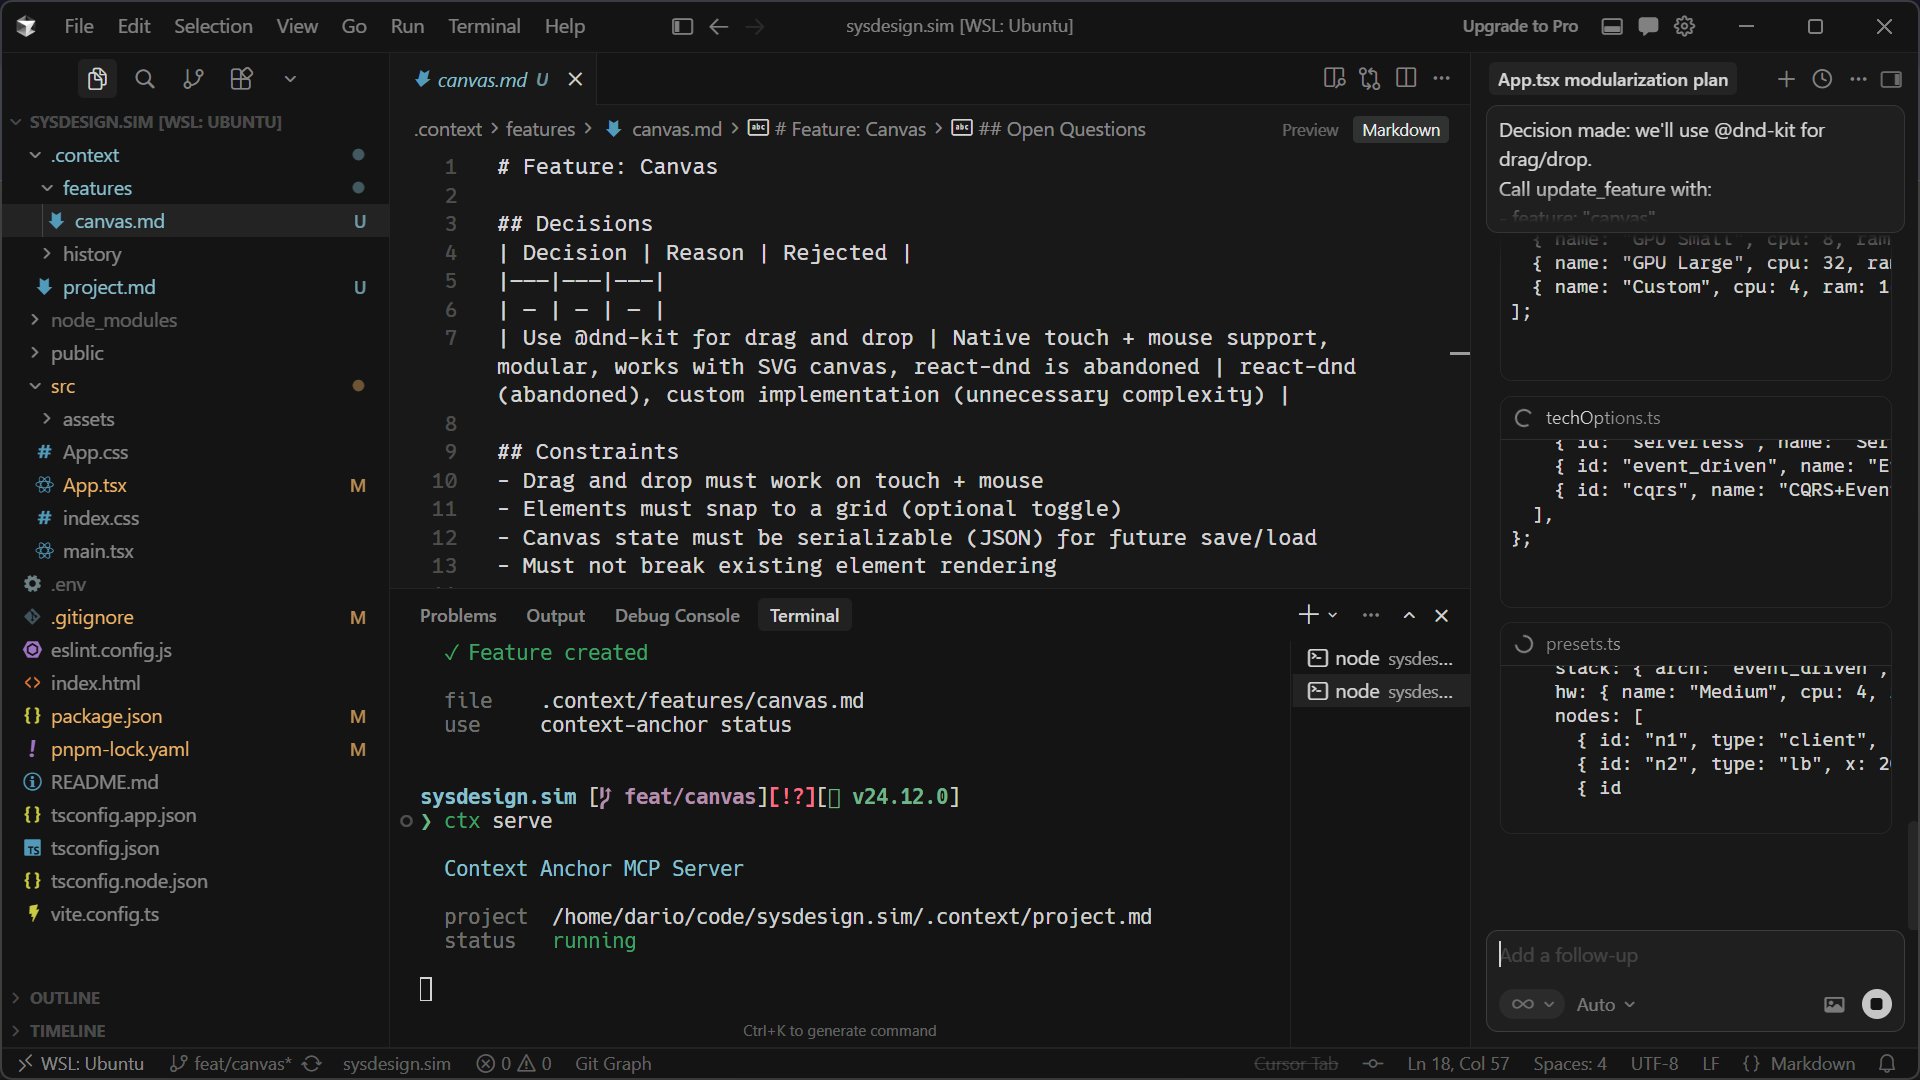Stop the agent response button
Viewport: 1920px width, 1080px height.
click(x=1876, y=1004)
